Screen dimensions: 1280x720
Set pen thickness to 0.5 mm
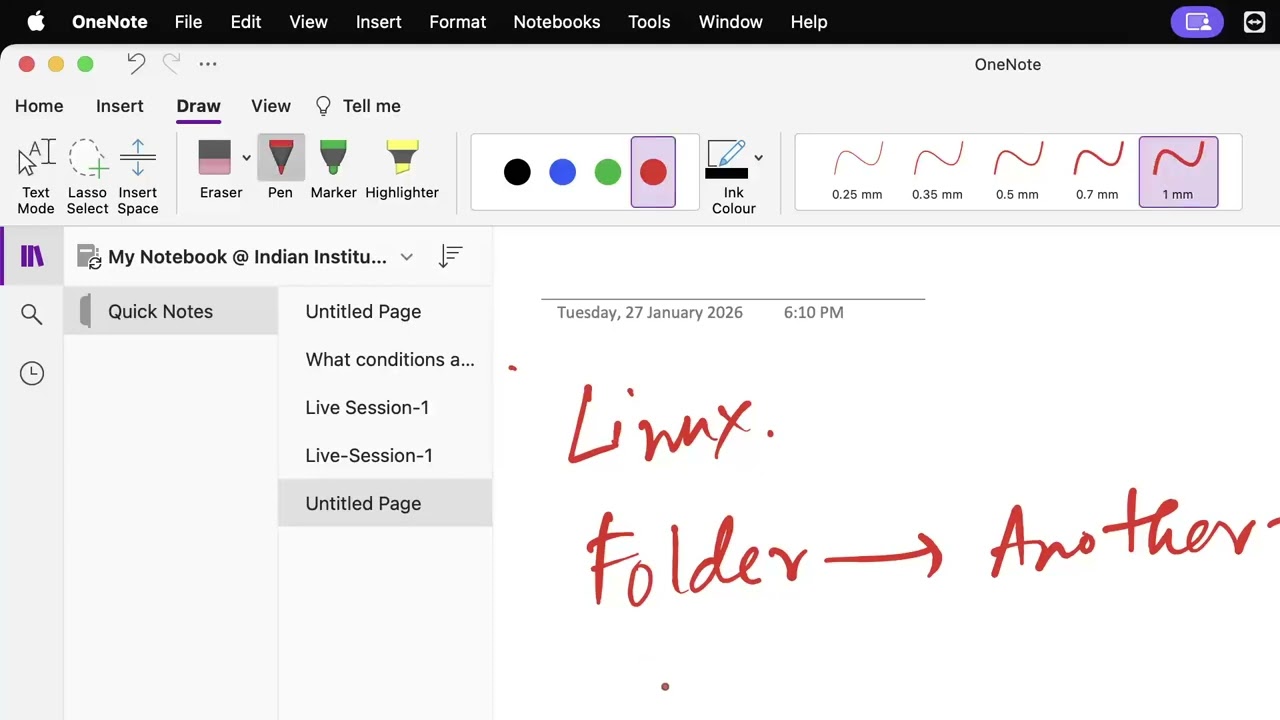(1017, 172)
